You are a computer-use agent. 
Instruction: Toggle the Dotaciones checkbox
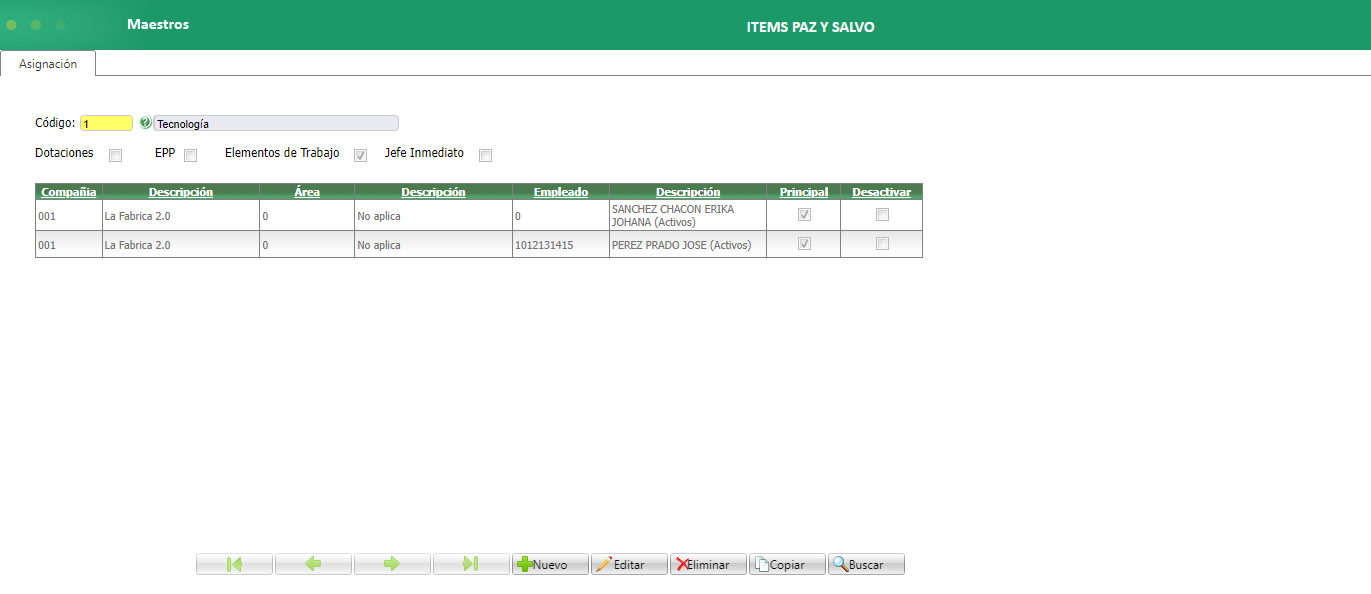point(116,155)
